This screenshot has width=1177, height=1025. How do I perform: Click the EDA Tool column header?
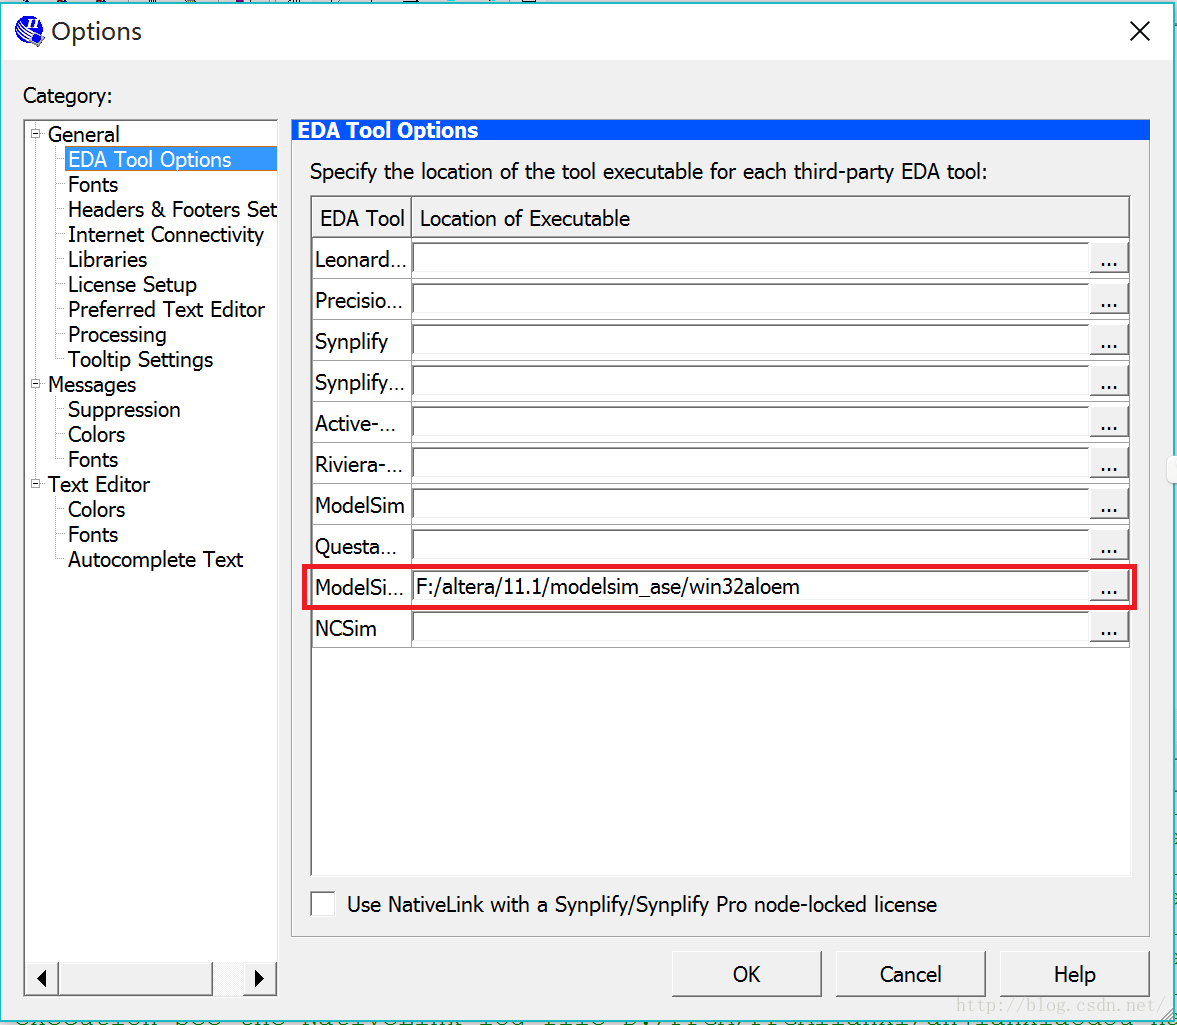coord(362,218)
